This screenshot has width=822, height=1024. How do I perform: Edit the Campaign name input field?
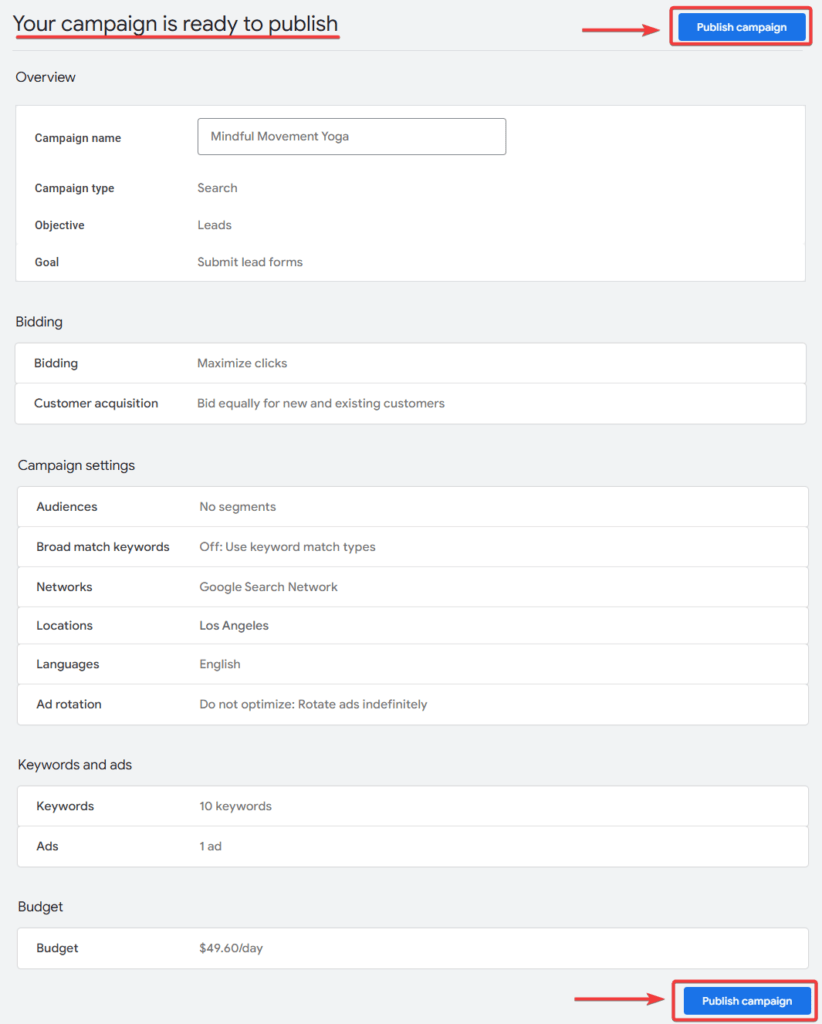pyautogui.click(x=351, y=136)
